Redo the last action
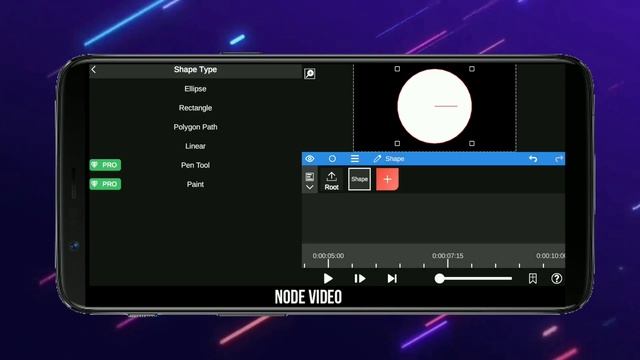This screenshot has width=640, height=360. tap(559, 159)
